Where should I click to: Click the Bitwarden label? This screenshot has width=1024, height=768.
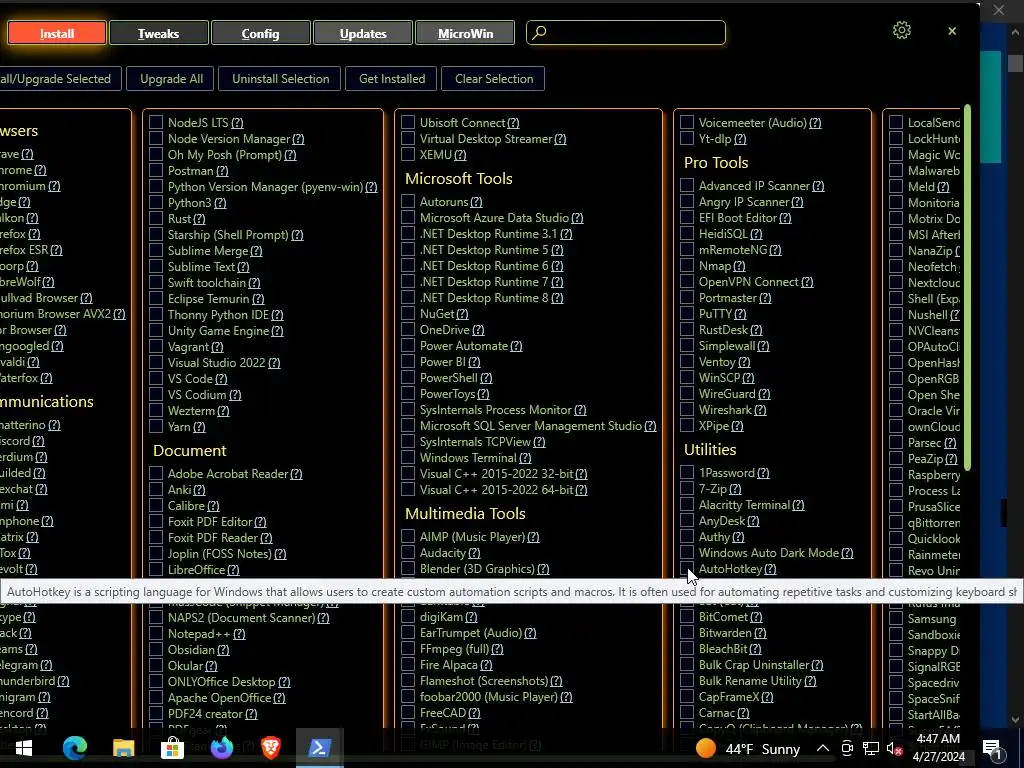point(725,633)
